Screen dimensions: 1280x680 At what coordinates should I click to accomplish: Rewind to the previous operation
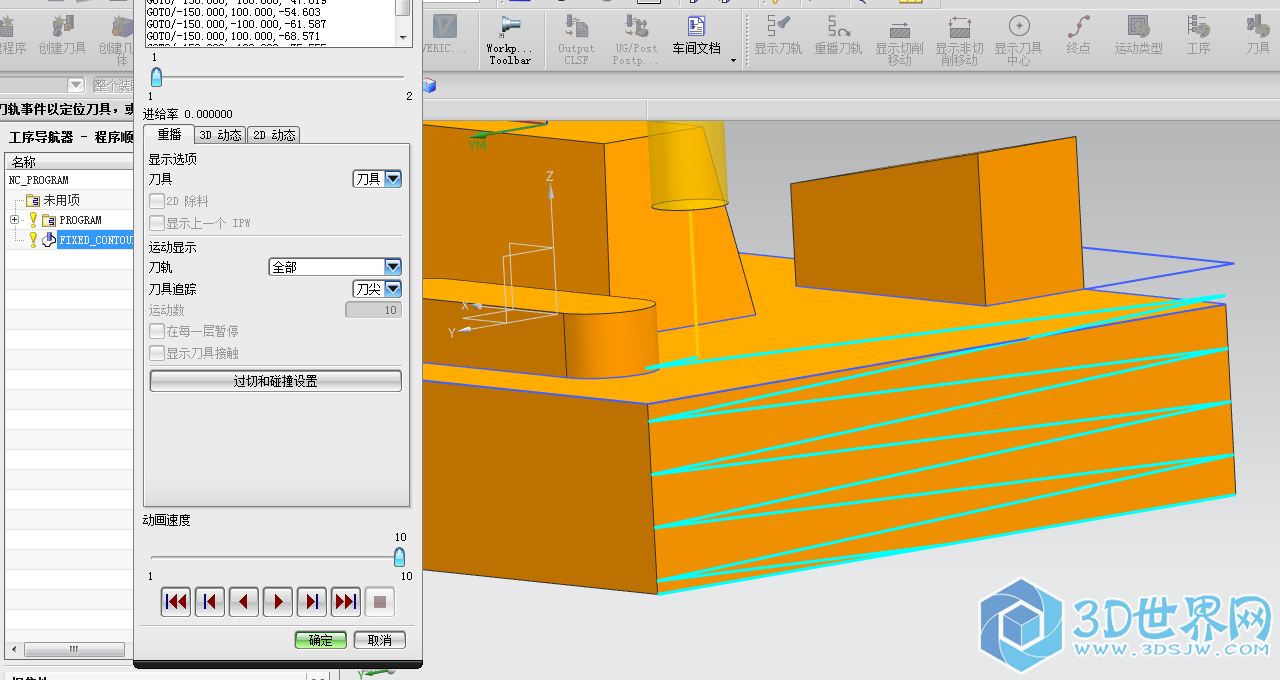[176, 602]
